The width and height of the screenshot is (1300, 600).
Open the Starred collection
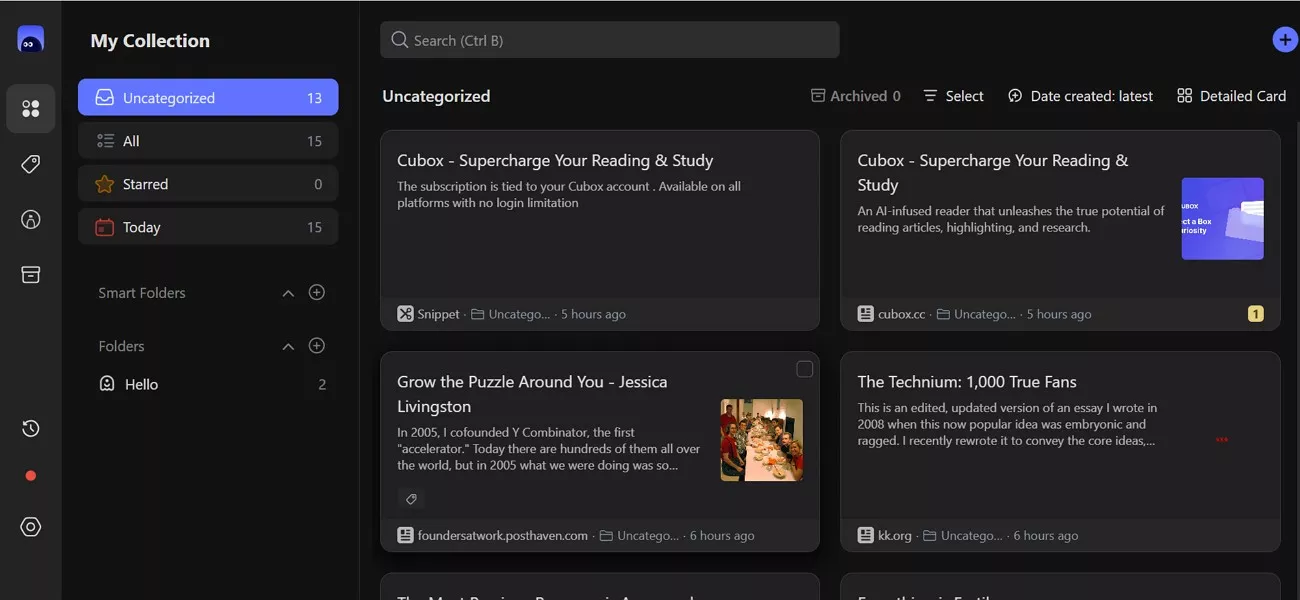click(208, 184)
